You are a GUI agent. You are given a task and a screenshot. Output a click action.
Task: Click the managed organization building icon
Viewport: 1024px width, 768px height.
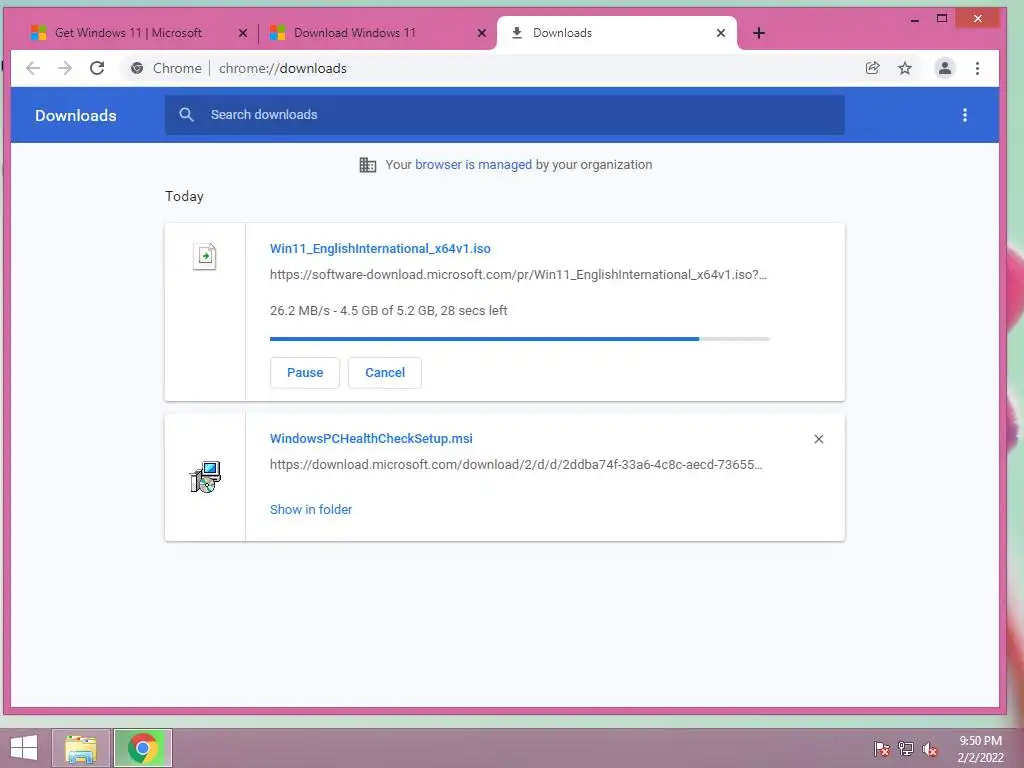[368, 165]
